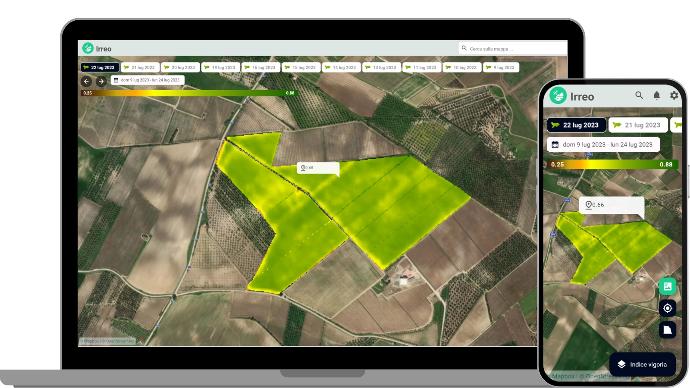Center map with the locate target icon
690x388 pixels.
point(667,308)
